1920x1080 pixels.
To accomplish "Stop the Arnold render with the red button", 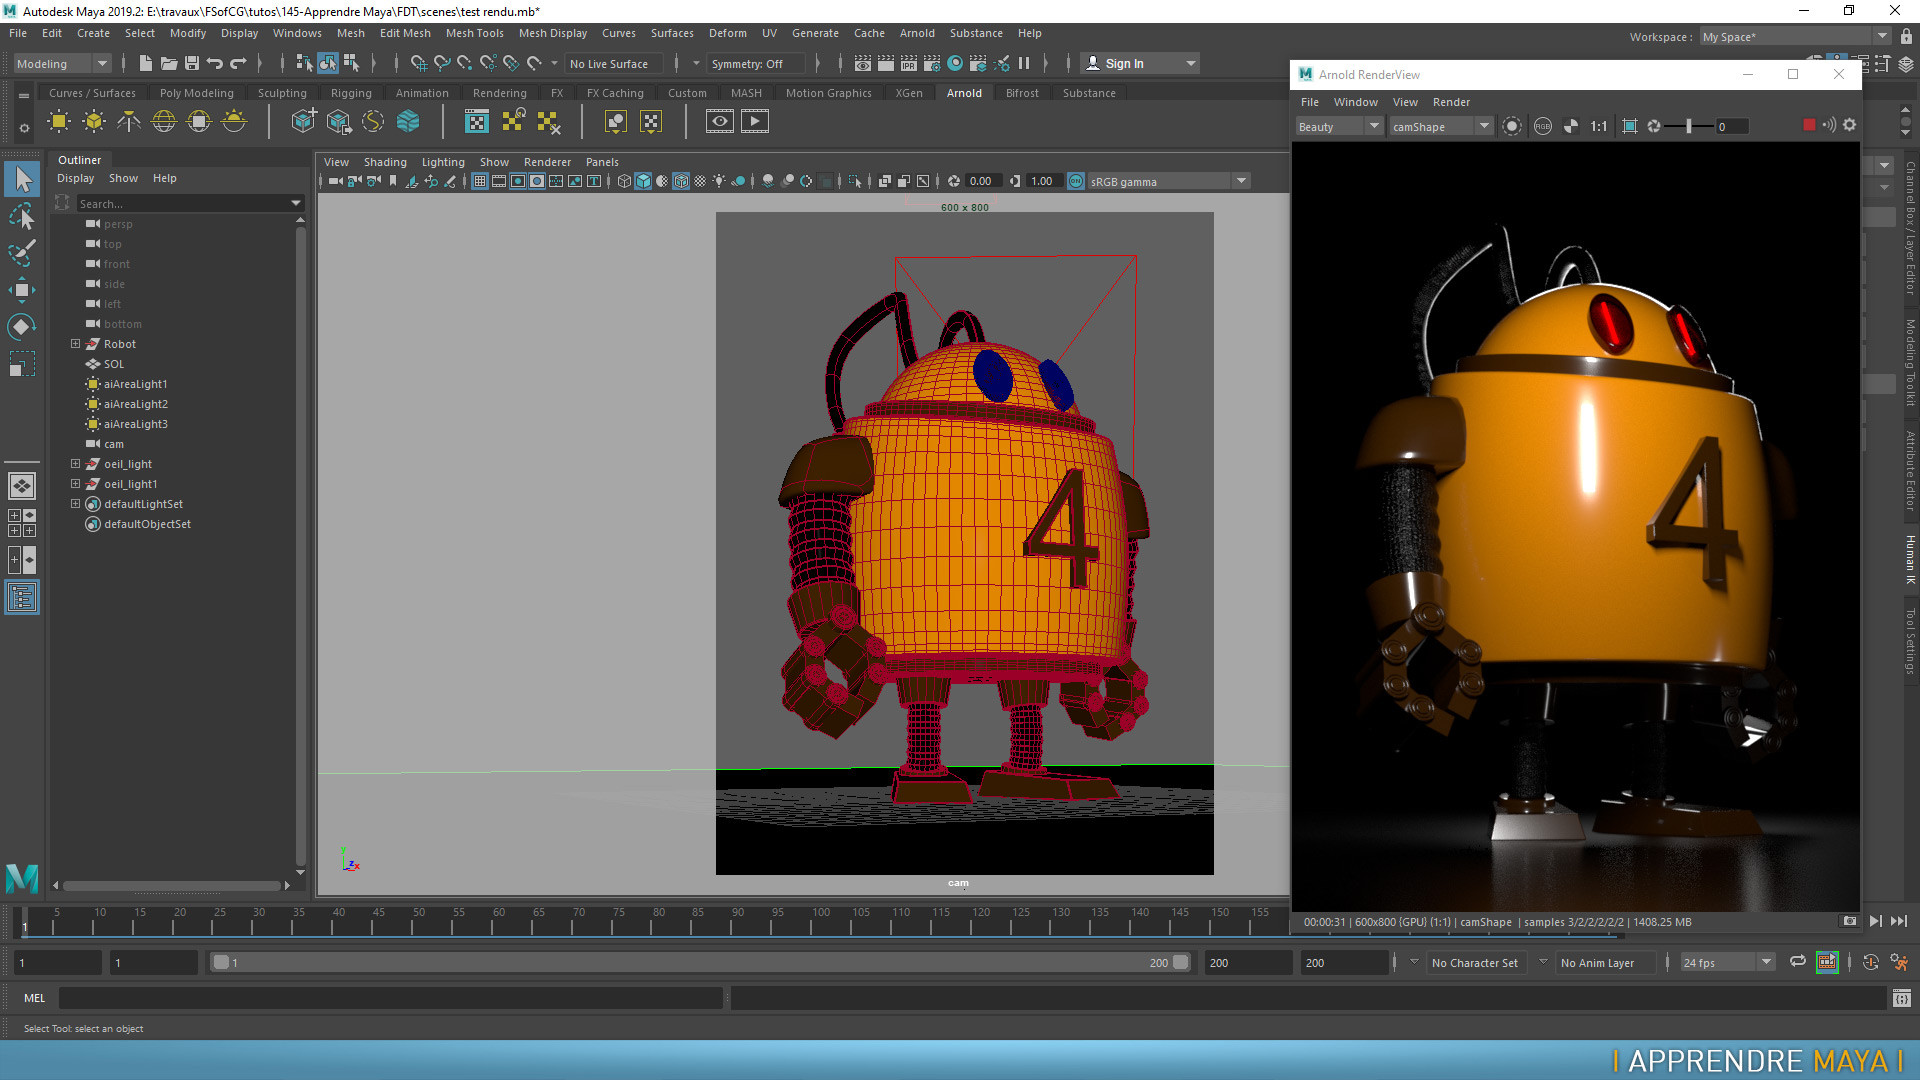I will 1809,125.
